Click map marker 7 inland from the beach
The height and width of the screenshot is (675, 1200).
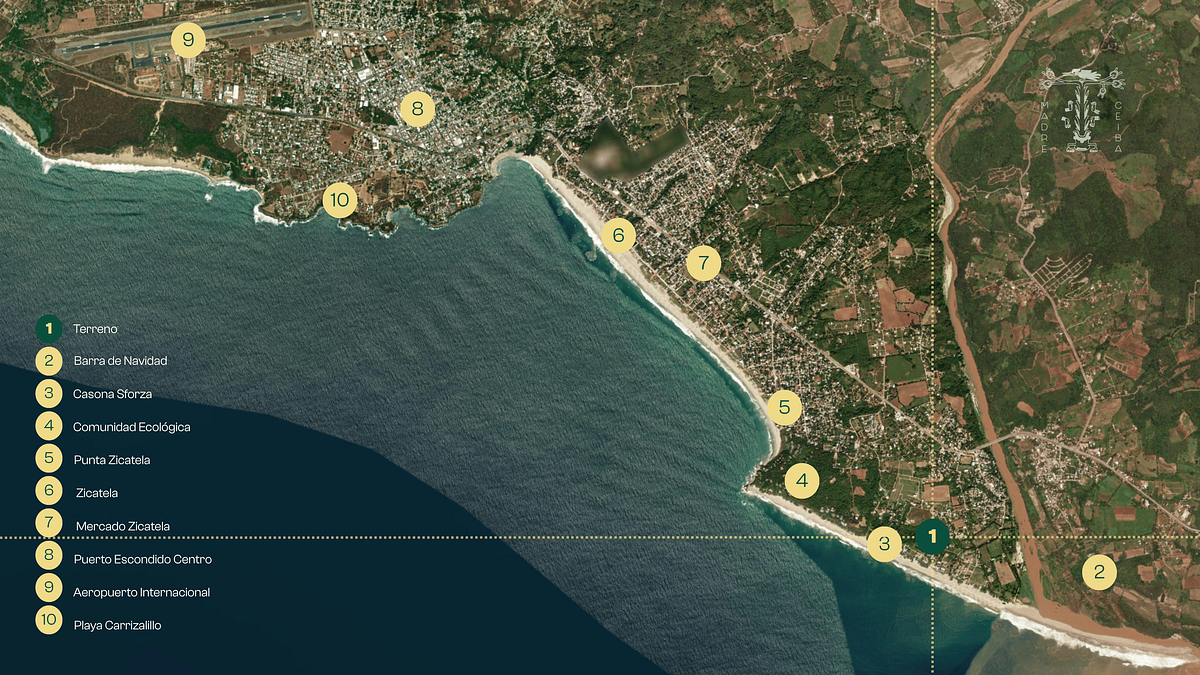pos(703,264)
